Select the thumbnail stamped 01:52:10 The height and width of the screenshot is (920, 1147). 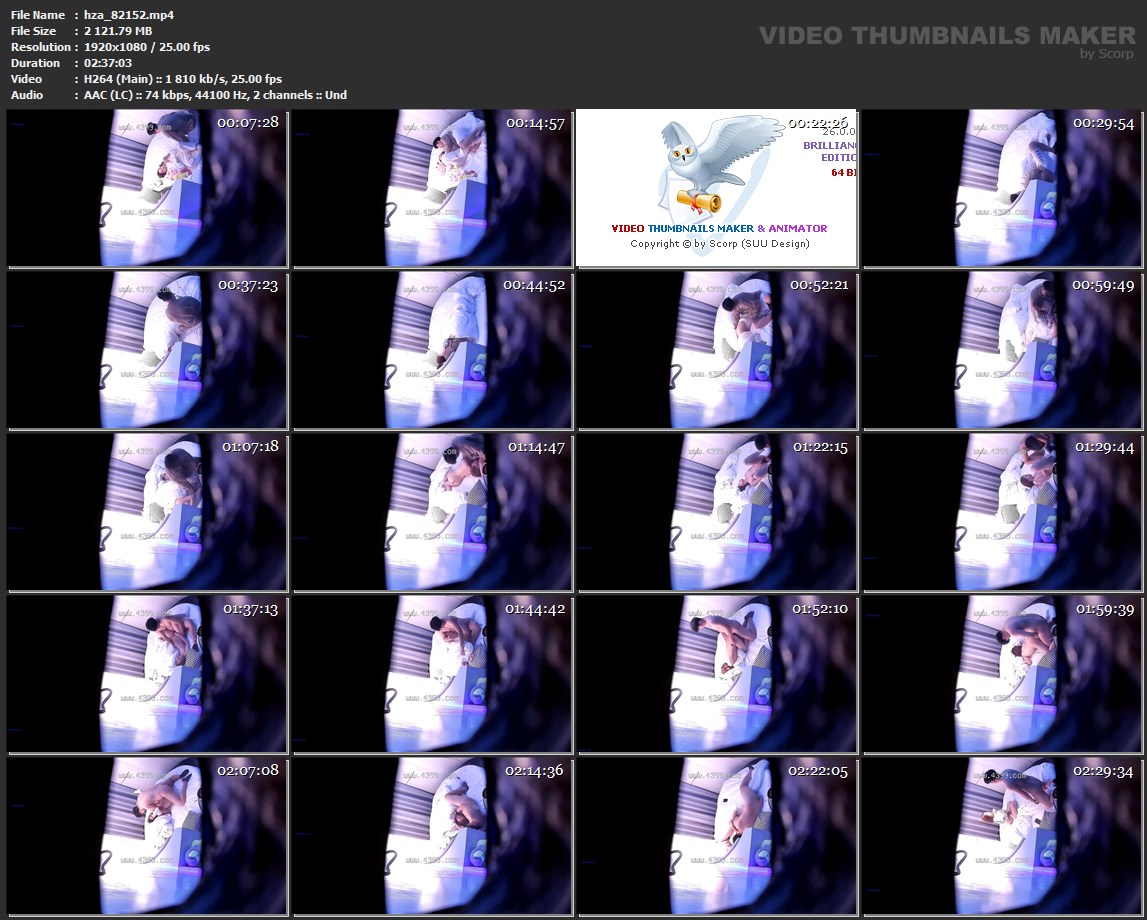tap(717, 674)
